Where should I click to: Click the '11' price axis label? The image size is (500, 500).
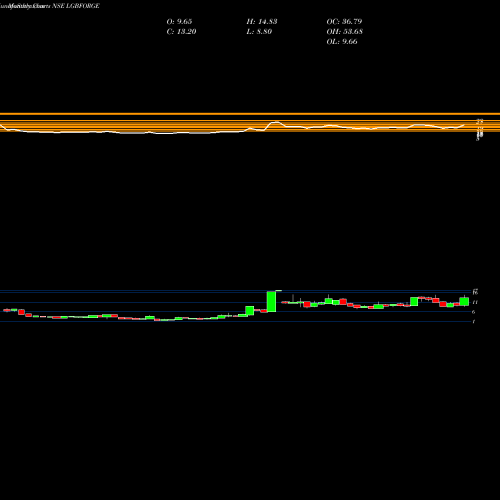475,302
